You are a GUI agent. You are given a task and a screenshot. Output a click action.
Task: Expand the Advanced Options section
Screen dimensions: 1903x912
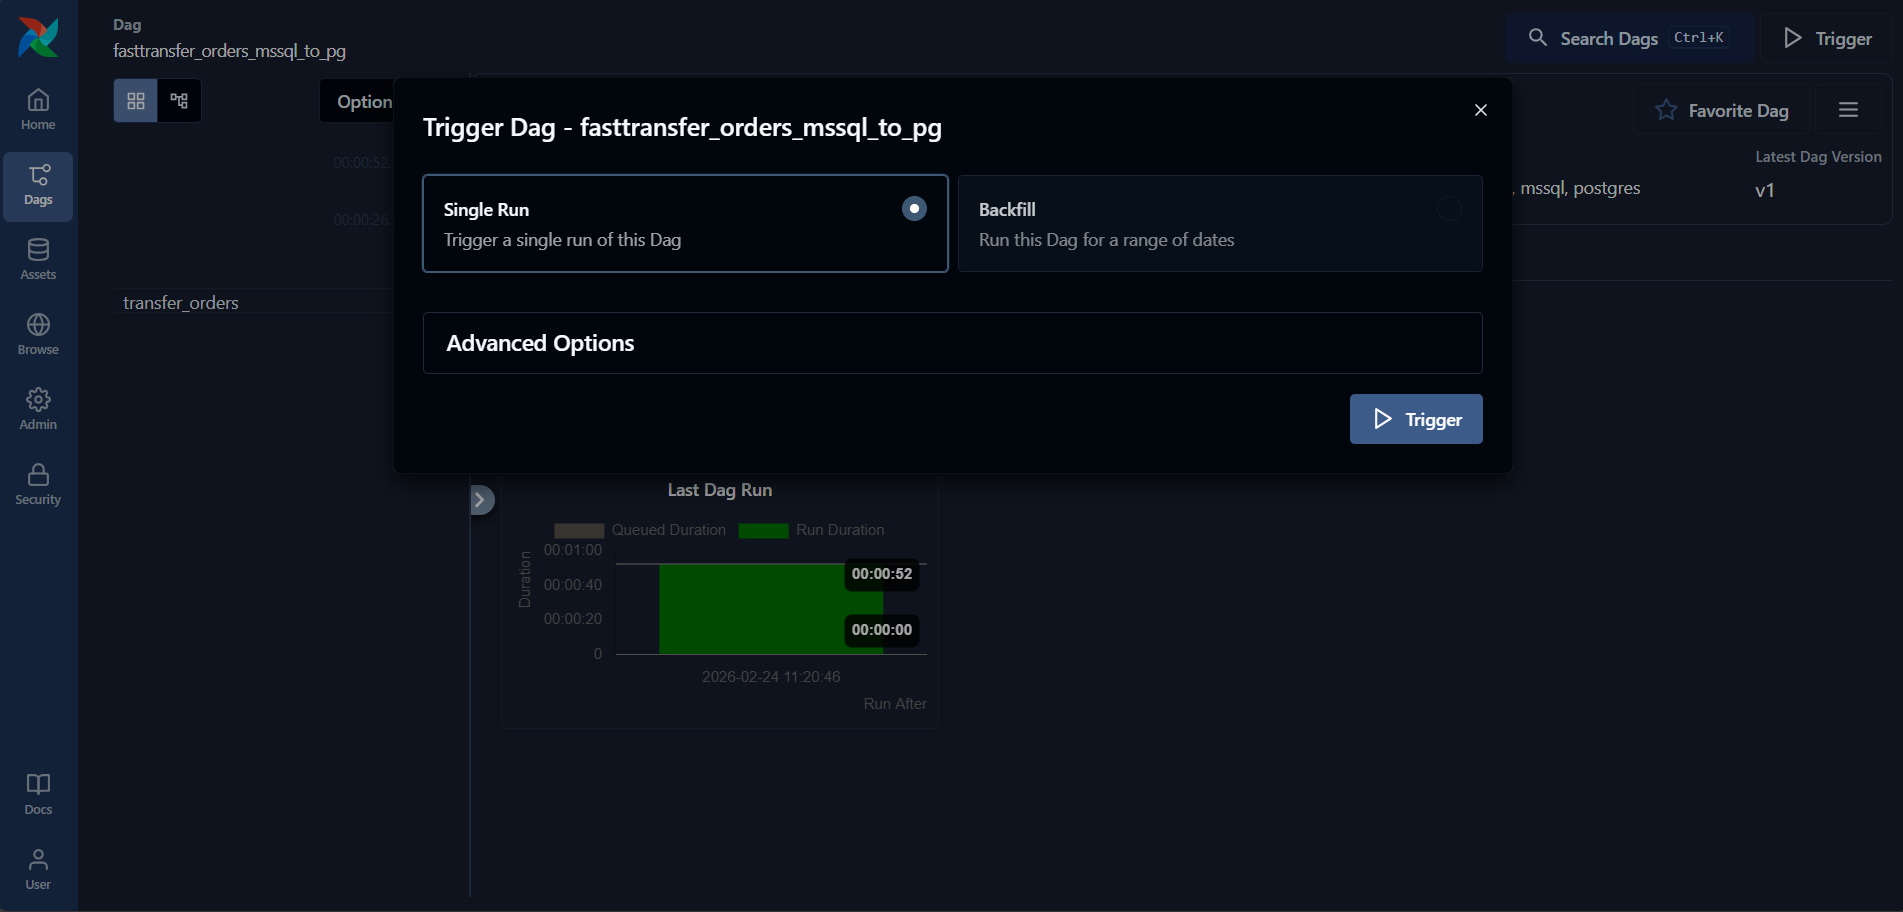pyautogui.click(x=952, y=343)
